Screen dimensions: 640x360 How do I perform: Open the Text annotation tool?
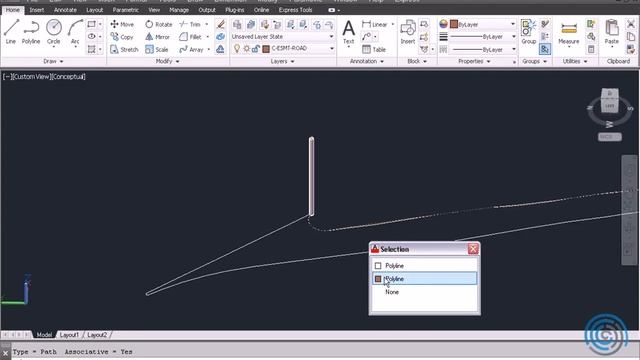[x=349, y=32]
